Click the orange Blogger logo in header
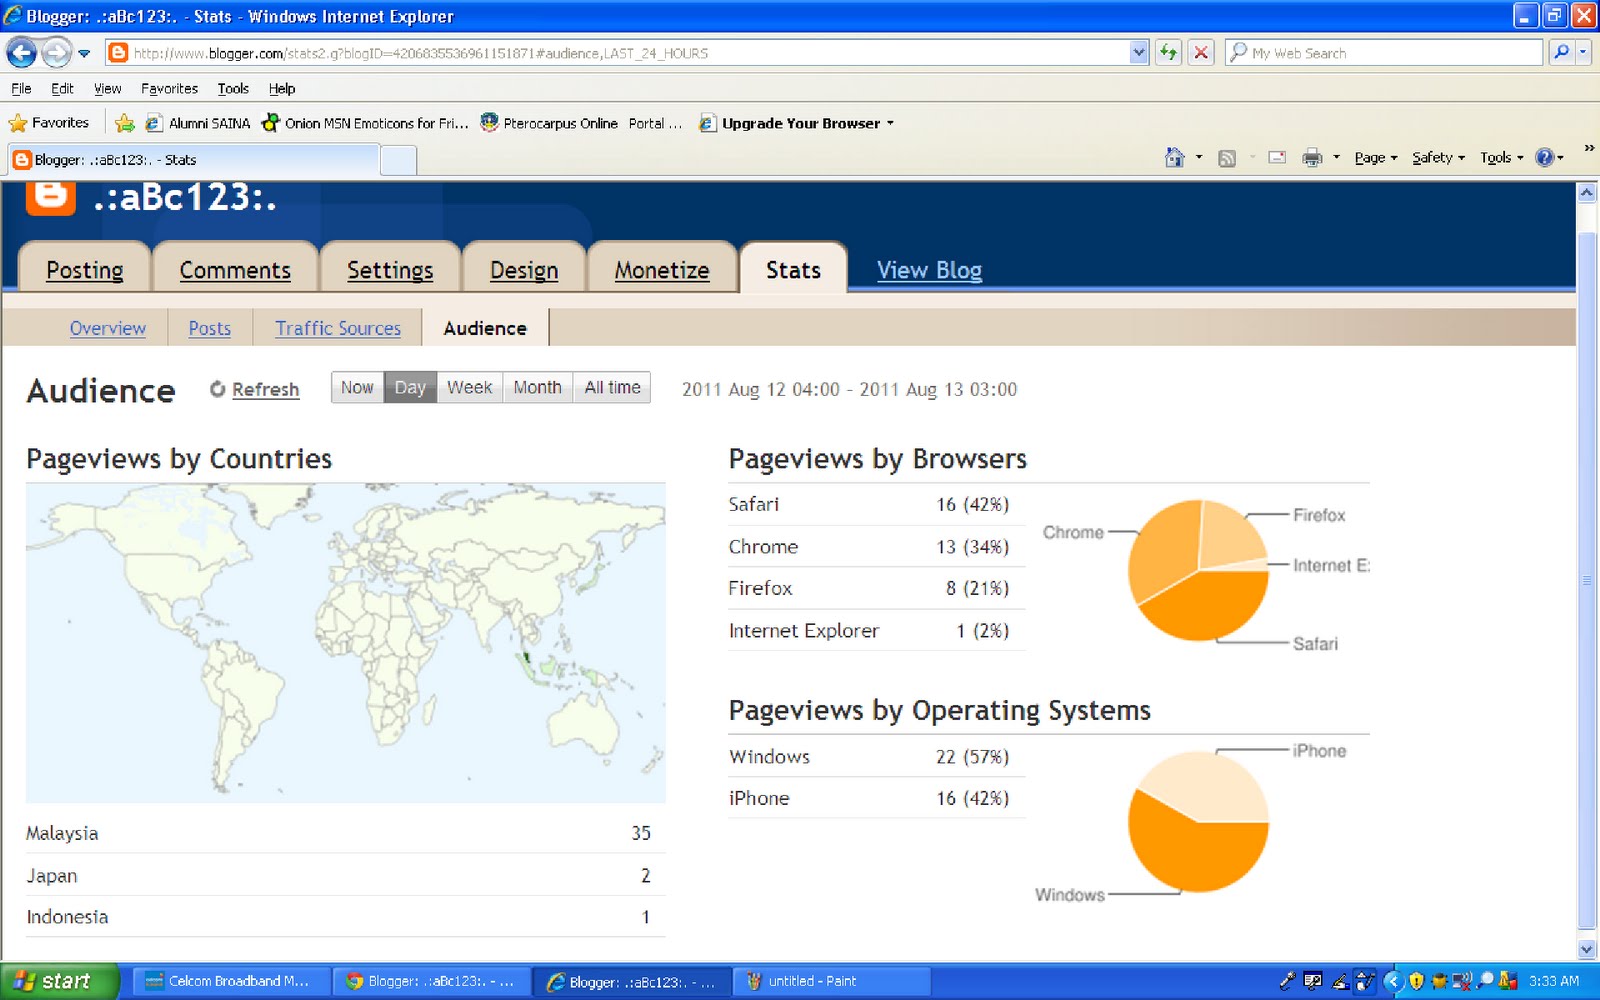The height and width of the screenshot is (1000, 1600). 51,197
